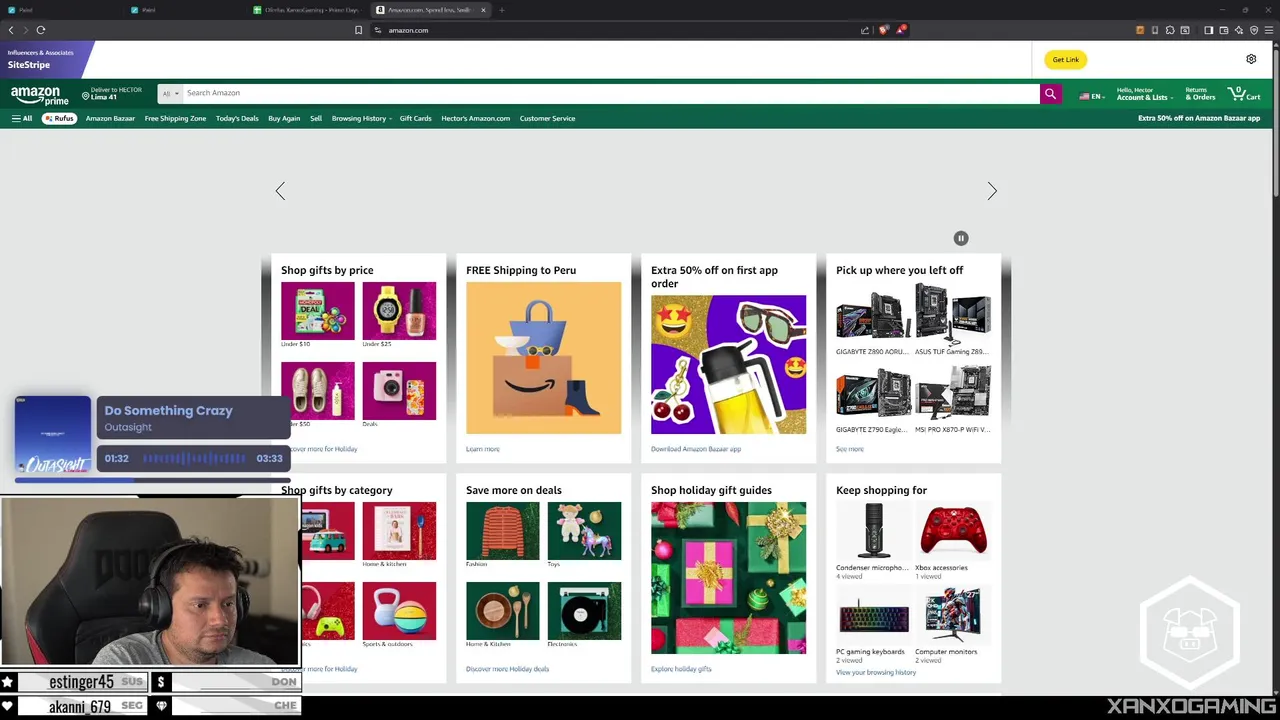The image size is (1280, 720).
Task: Open the Brave Wallet icon
Action: pyautogui.click(x=1224, y=30)
